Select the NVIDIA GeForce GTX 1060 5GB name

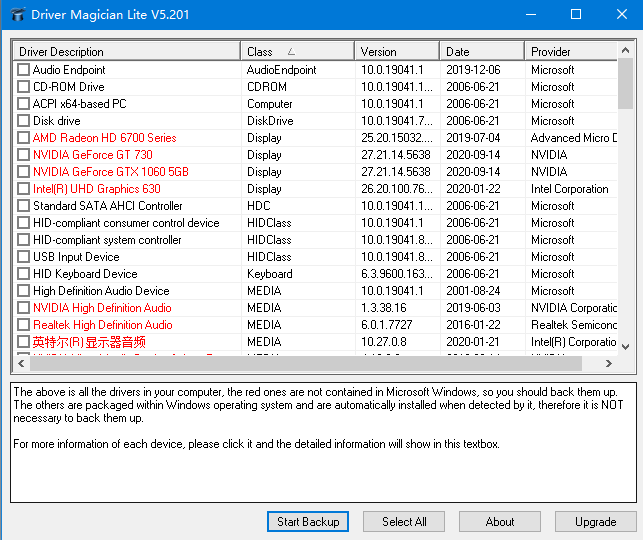click(111, 172)
